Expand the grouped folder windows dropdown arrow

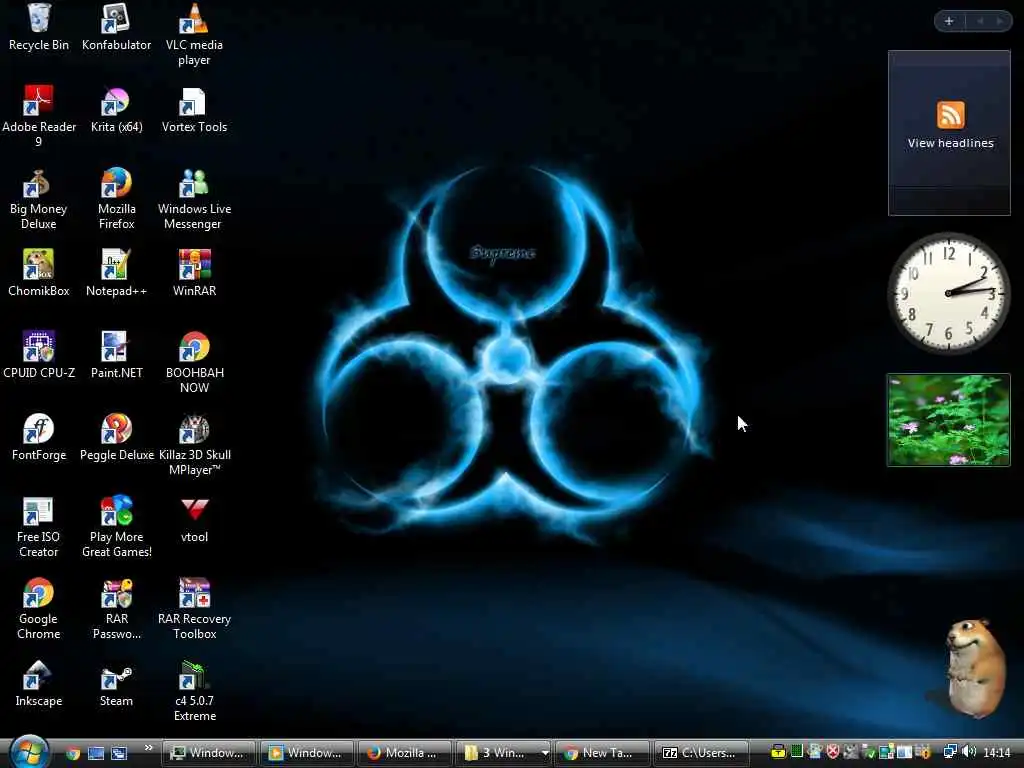(x=545, y=753)
